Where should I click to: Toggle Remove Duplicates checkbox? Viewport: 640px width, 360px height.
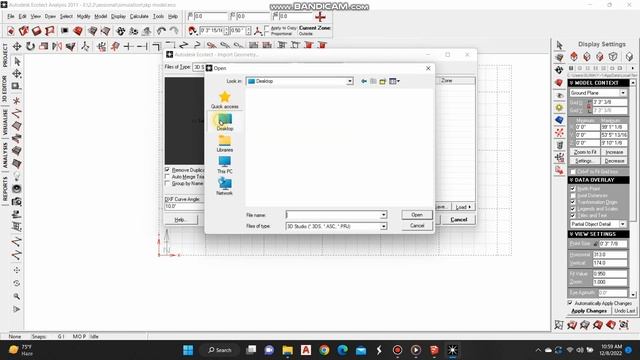click(x=167, y=170)
